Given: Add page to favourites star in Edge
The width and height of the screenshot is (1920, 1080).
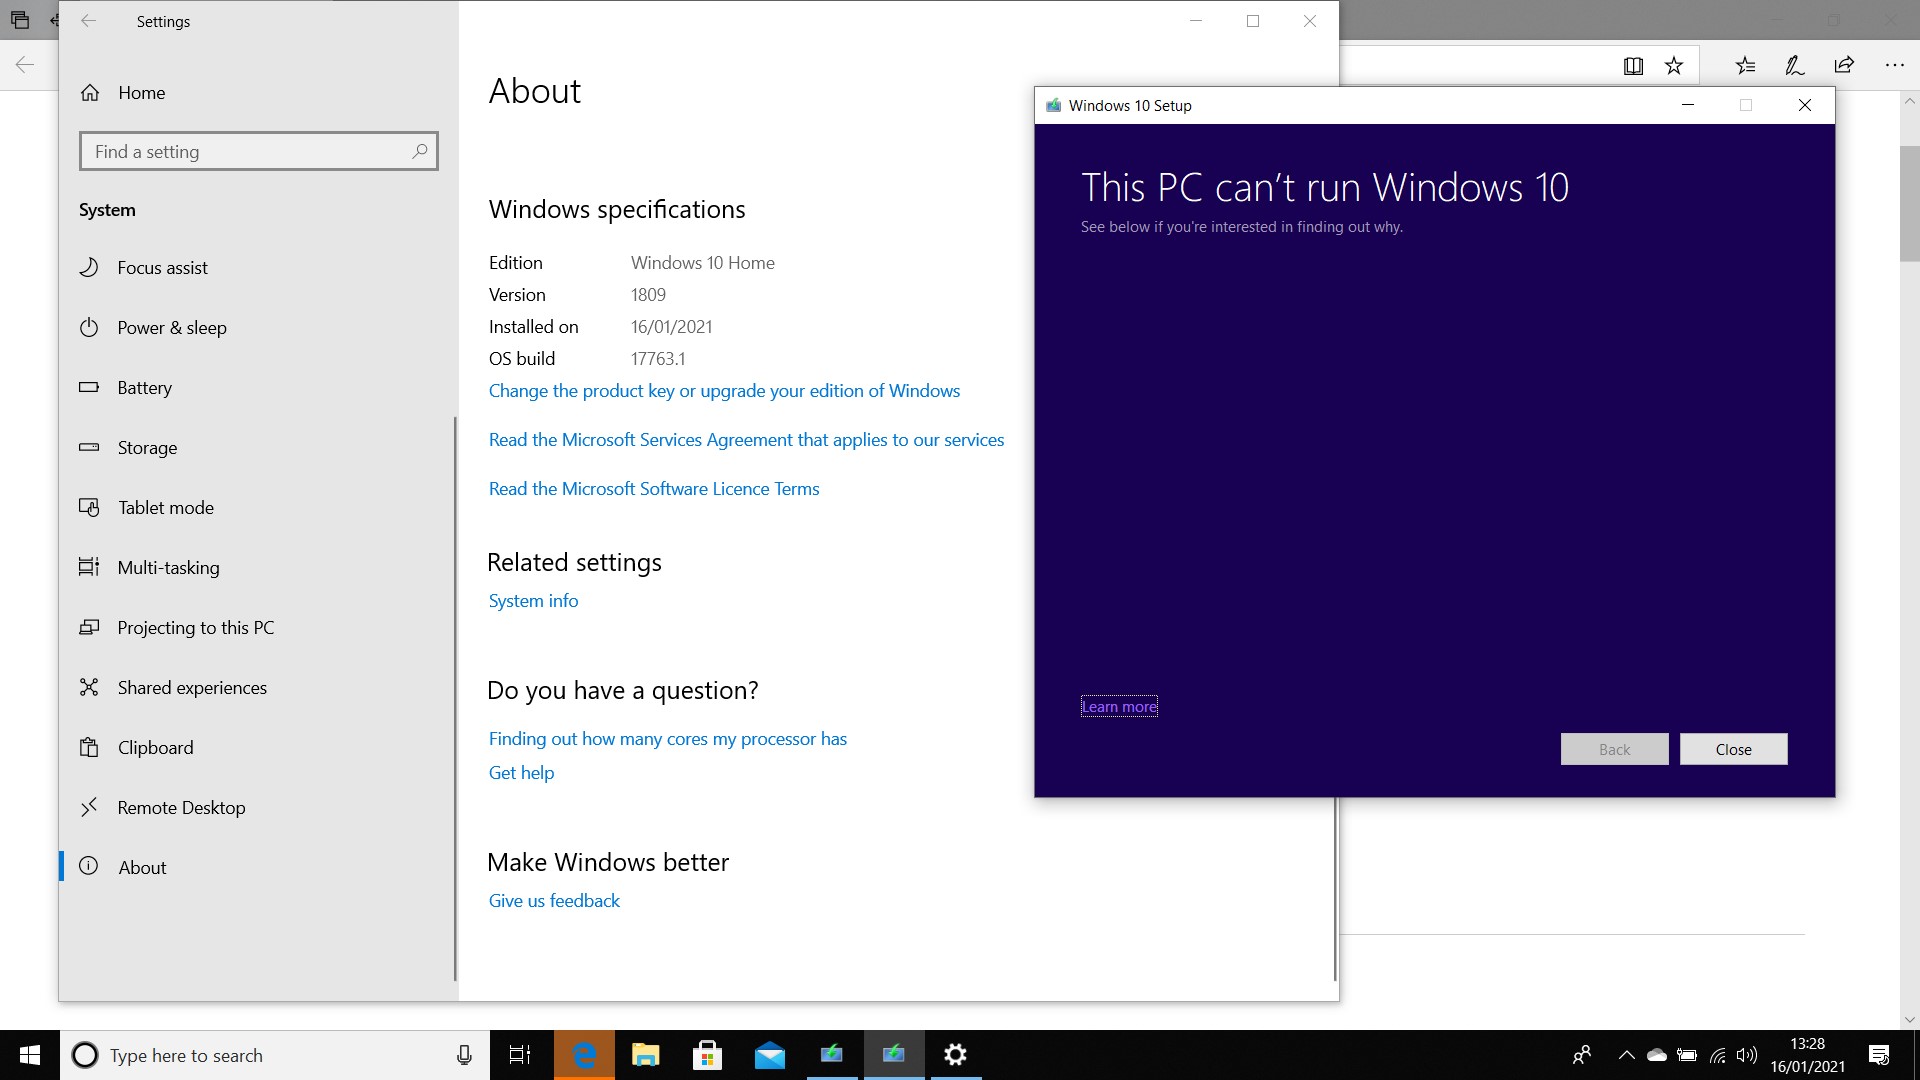Looking at the screenshot, I should (x=1674, y=66).
